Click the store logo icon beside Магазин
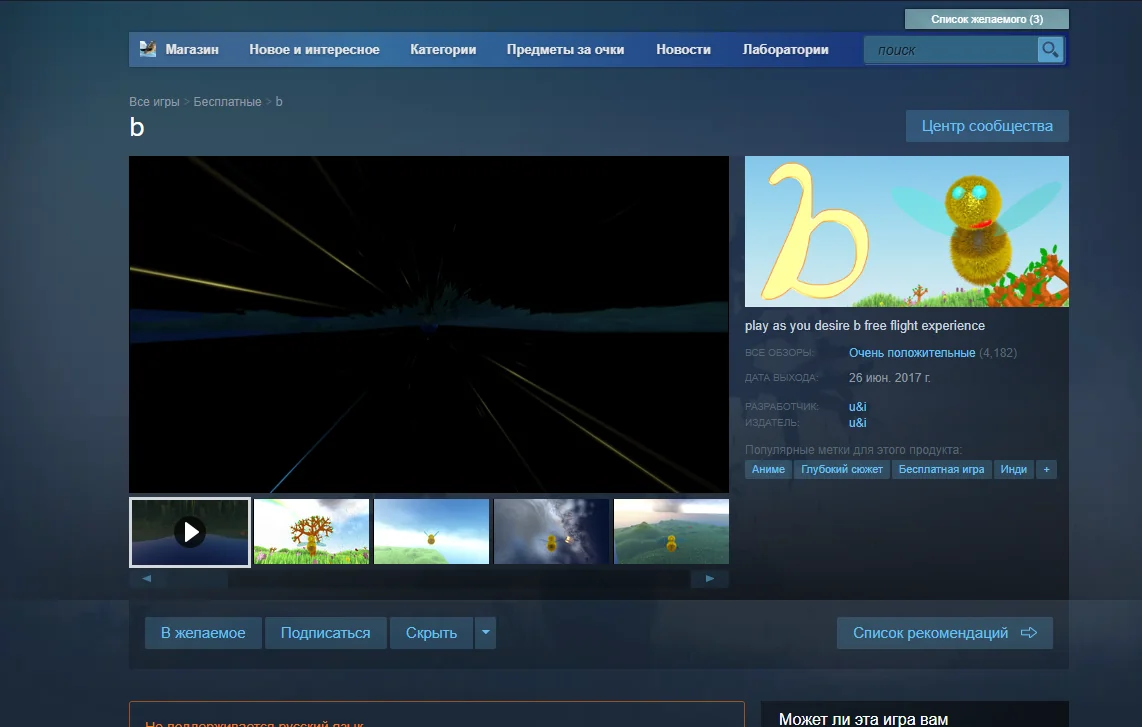Image resolution: width=1142 pixels, height=727 pixels. (x=148, y=49)
